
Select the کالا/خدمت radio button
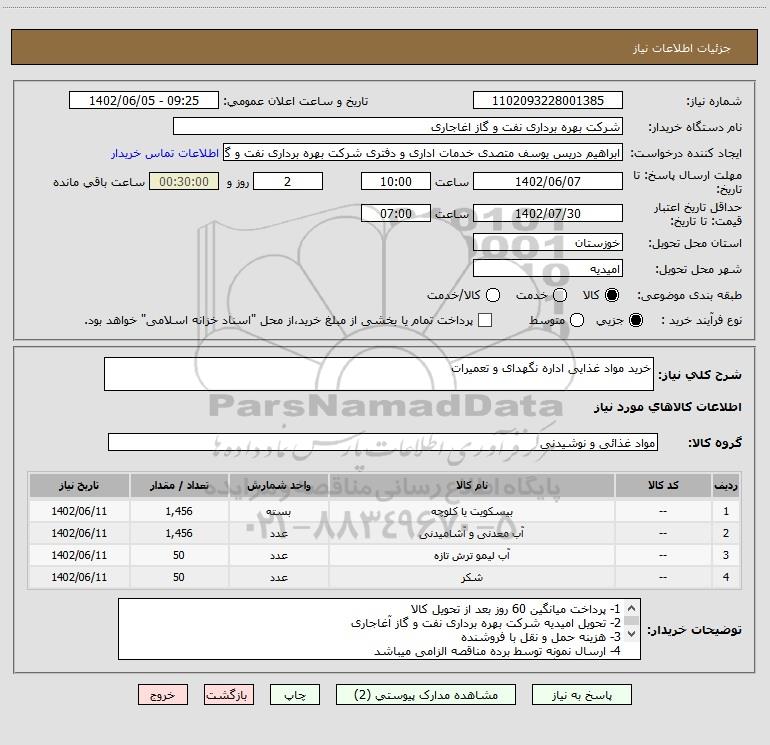pyautogui.click(x=493, y=295)
